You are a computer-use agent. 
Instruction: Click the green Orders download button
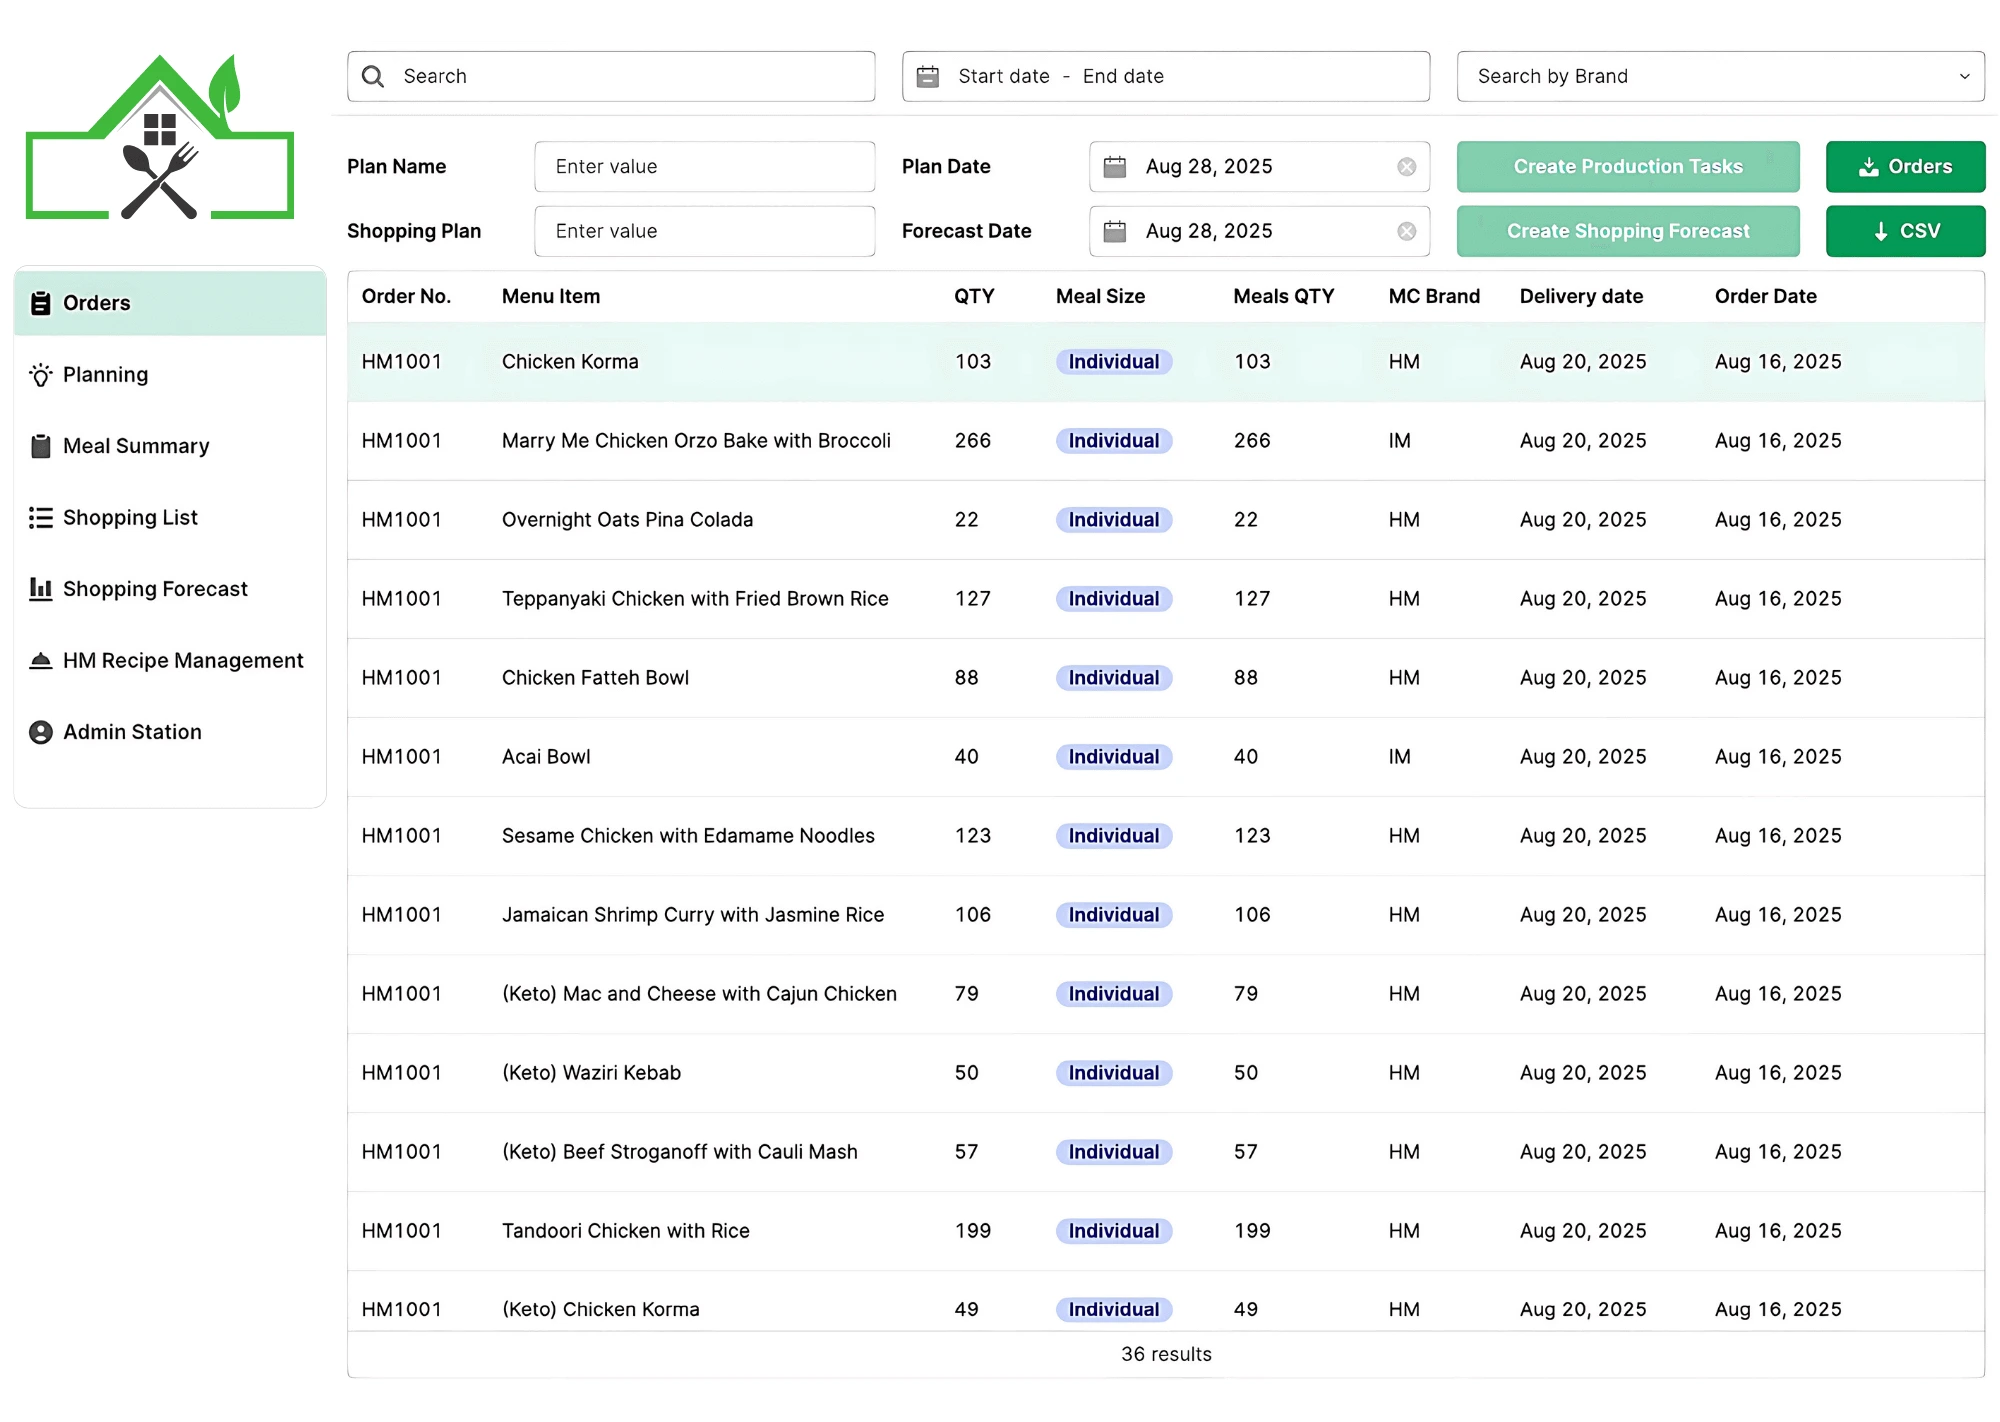(x=1905, y=167)
